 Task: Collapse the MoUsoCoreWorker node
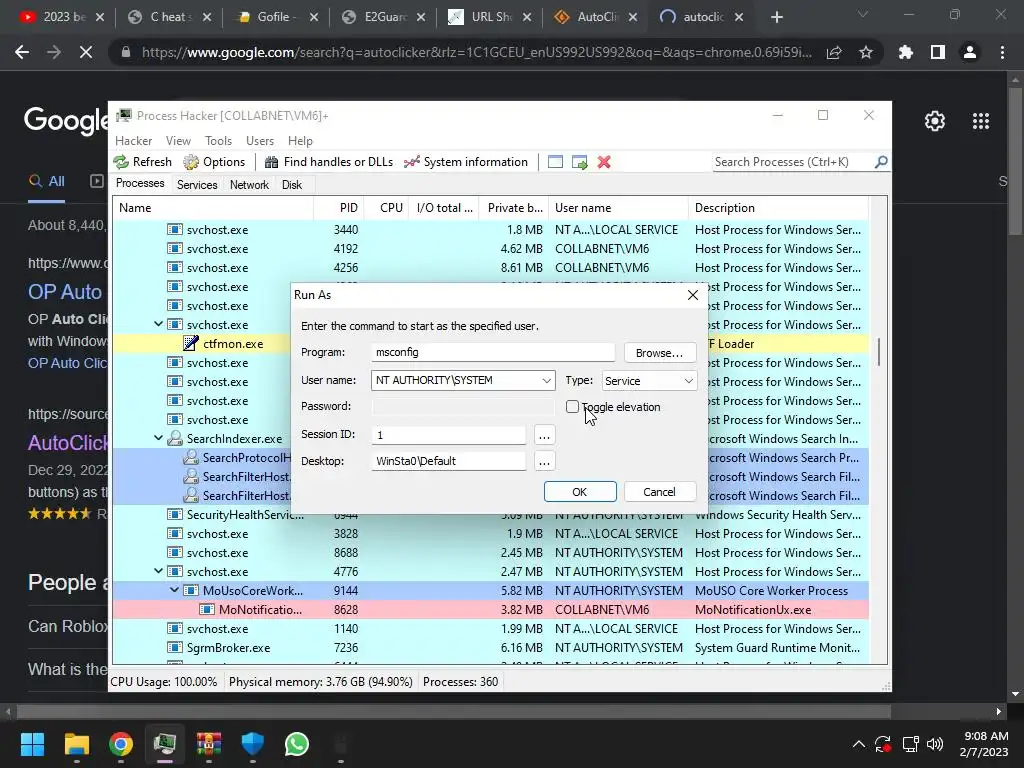tap(174, 590)
